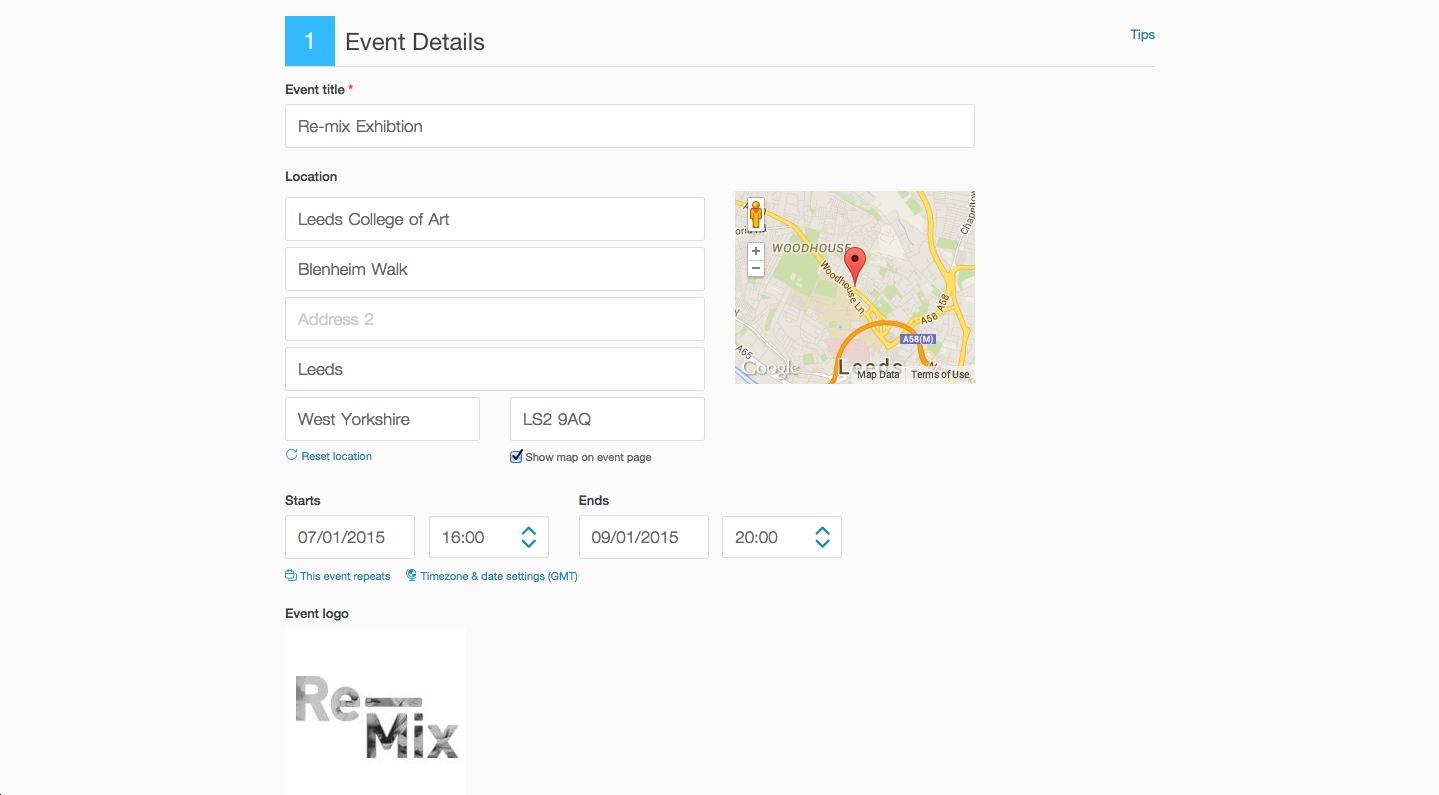Click the city field containing Leeds
This screenshot has height=795, width=1439.
[x=495, y=369]
